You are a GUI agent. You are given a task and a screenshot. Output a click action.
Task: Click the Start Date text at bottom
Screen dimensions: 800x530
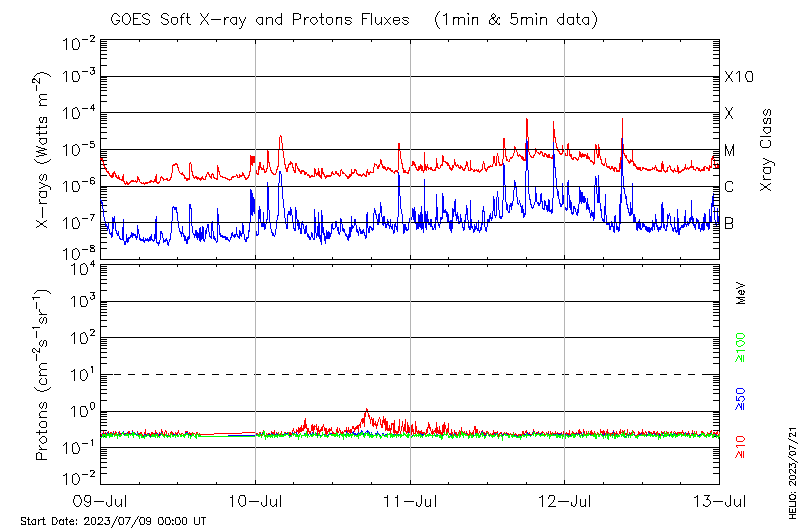113,521
